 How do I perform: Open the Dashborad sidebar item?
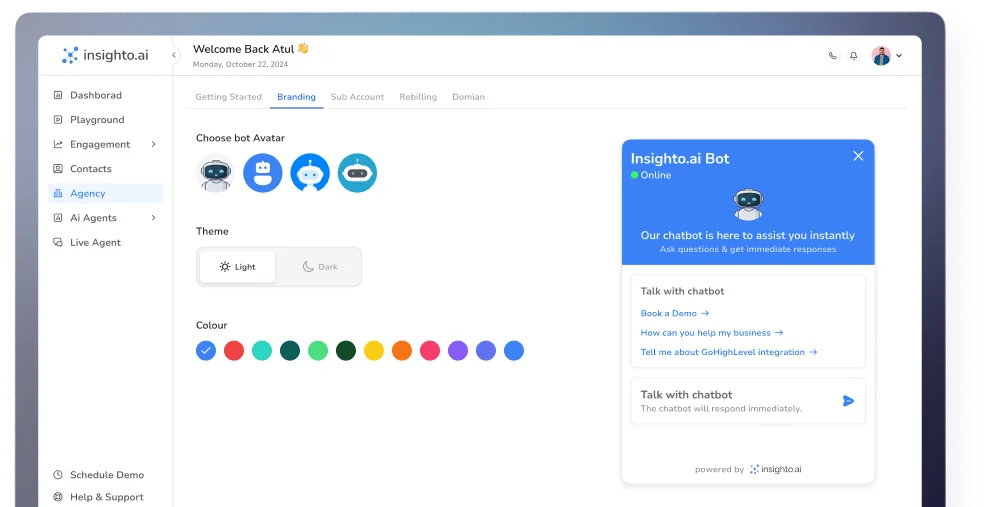click(96, 95)
